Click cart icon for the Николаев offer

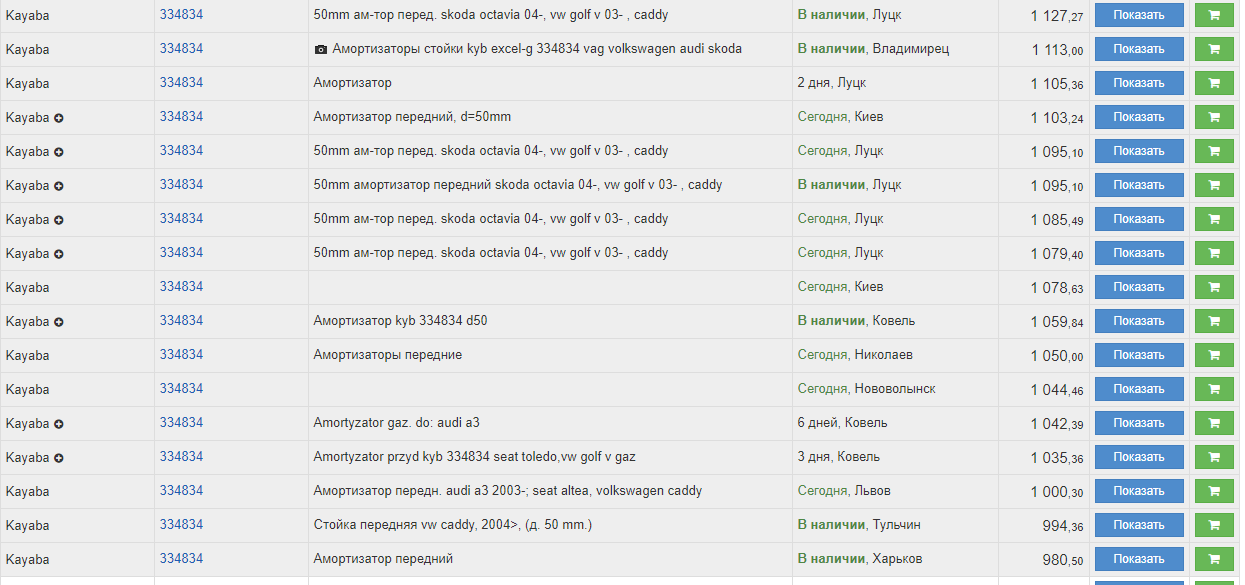[1214, 355]
